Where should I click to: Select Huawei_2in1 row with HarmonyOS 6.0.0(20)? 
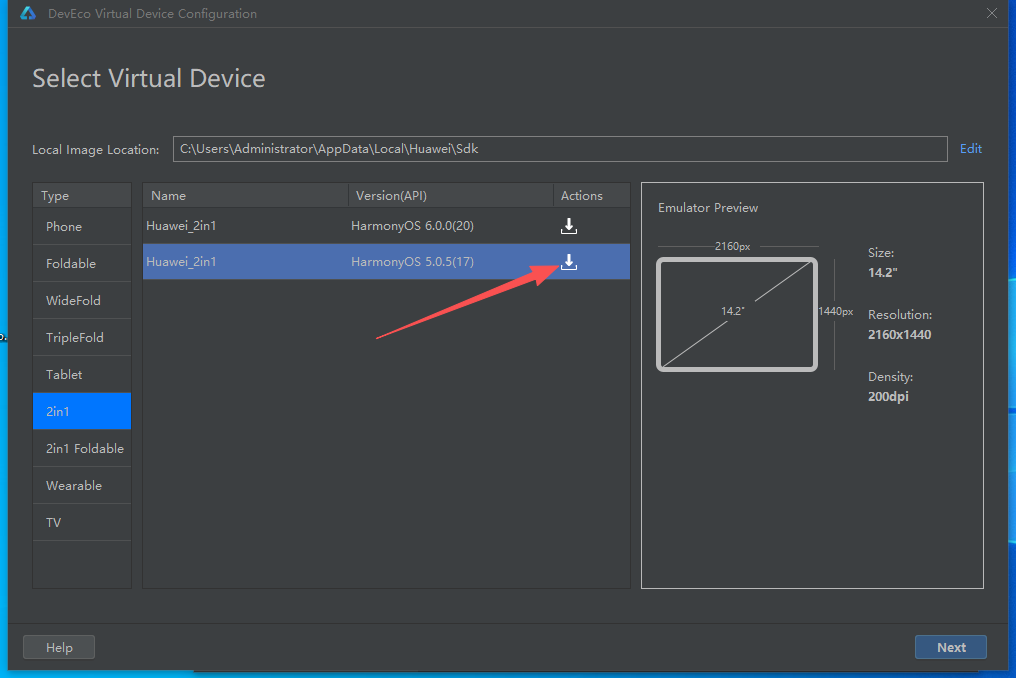coord(386,226)
